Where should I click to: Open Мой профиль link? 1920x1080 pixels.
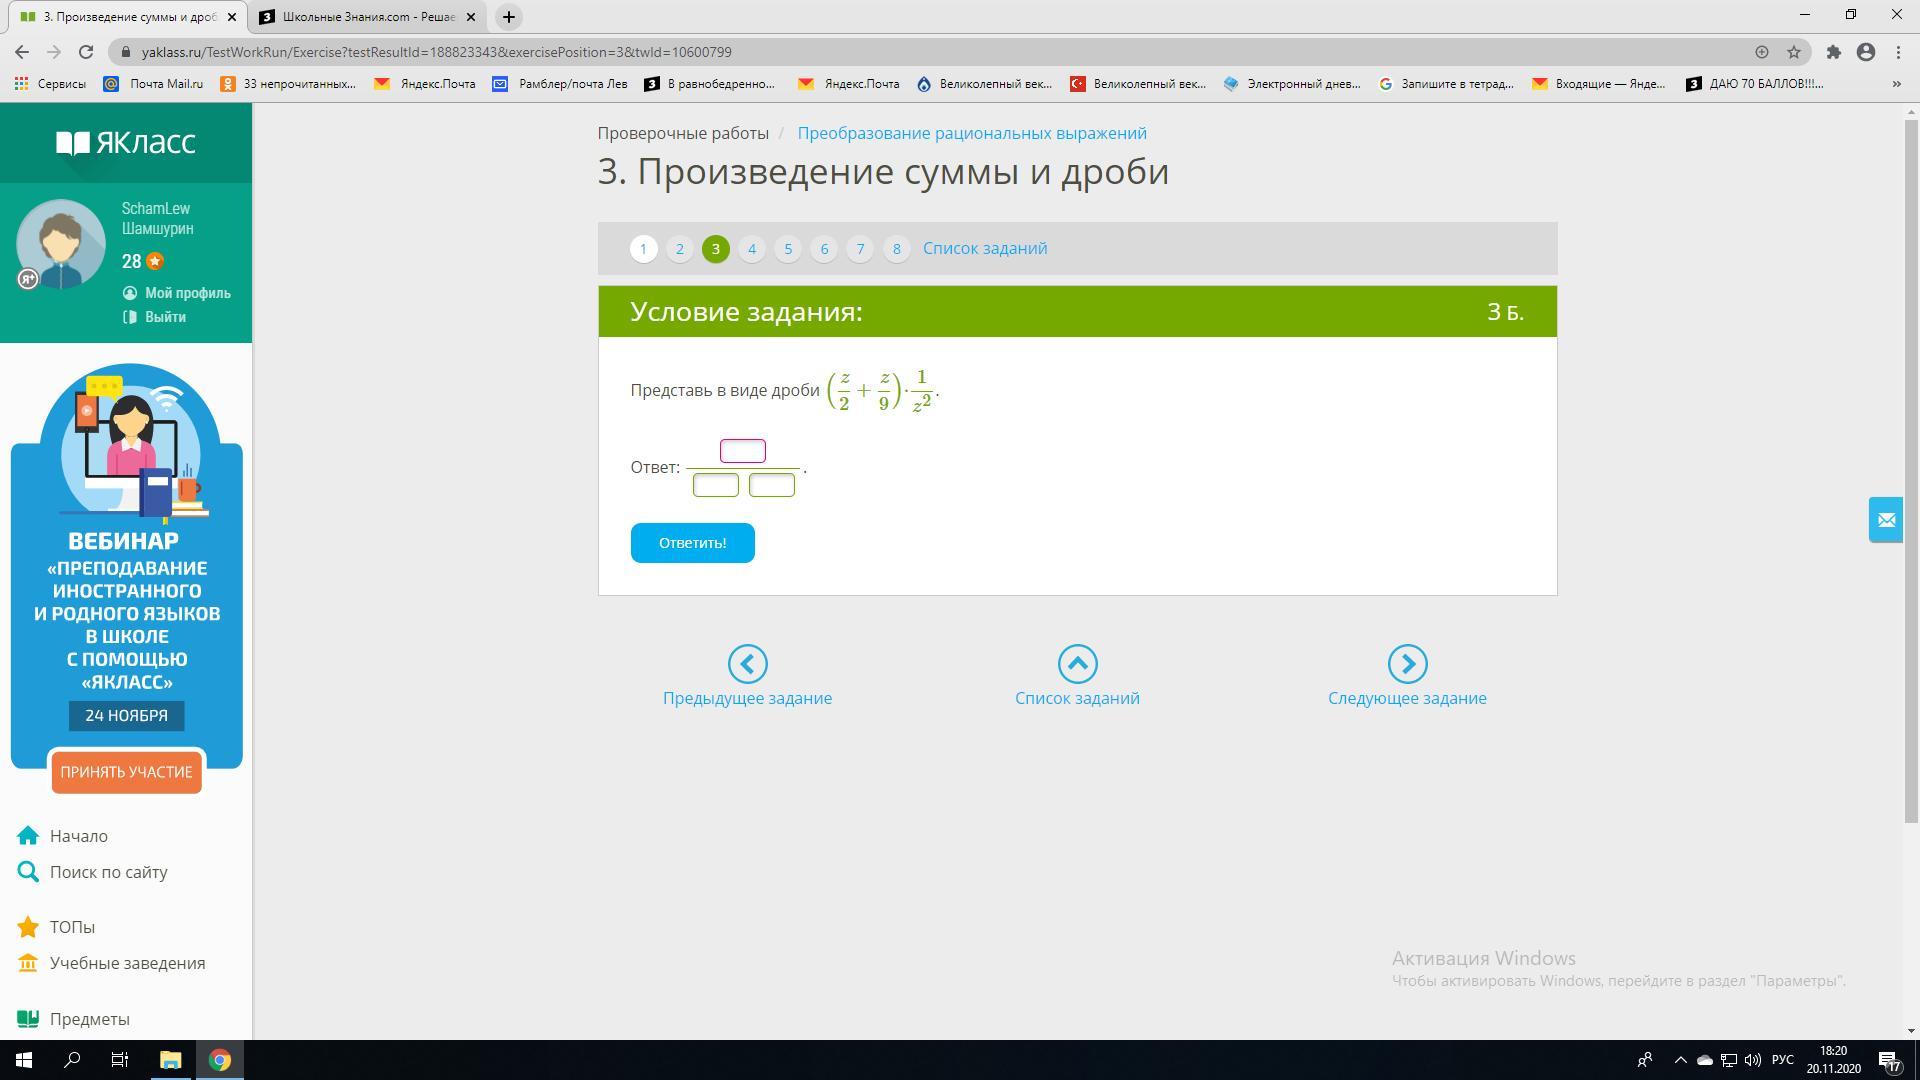(x=187, y=293)
